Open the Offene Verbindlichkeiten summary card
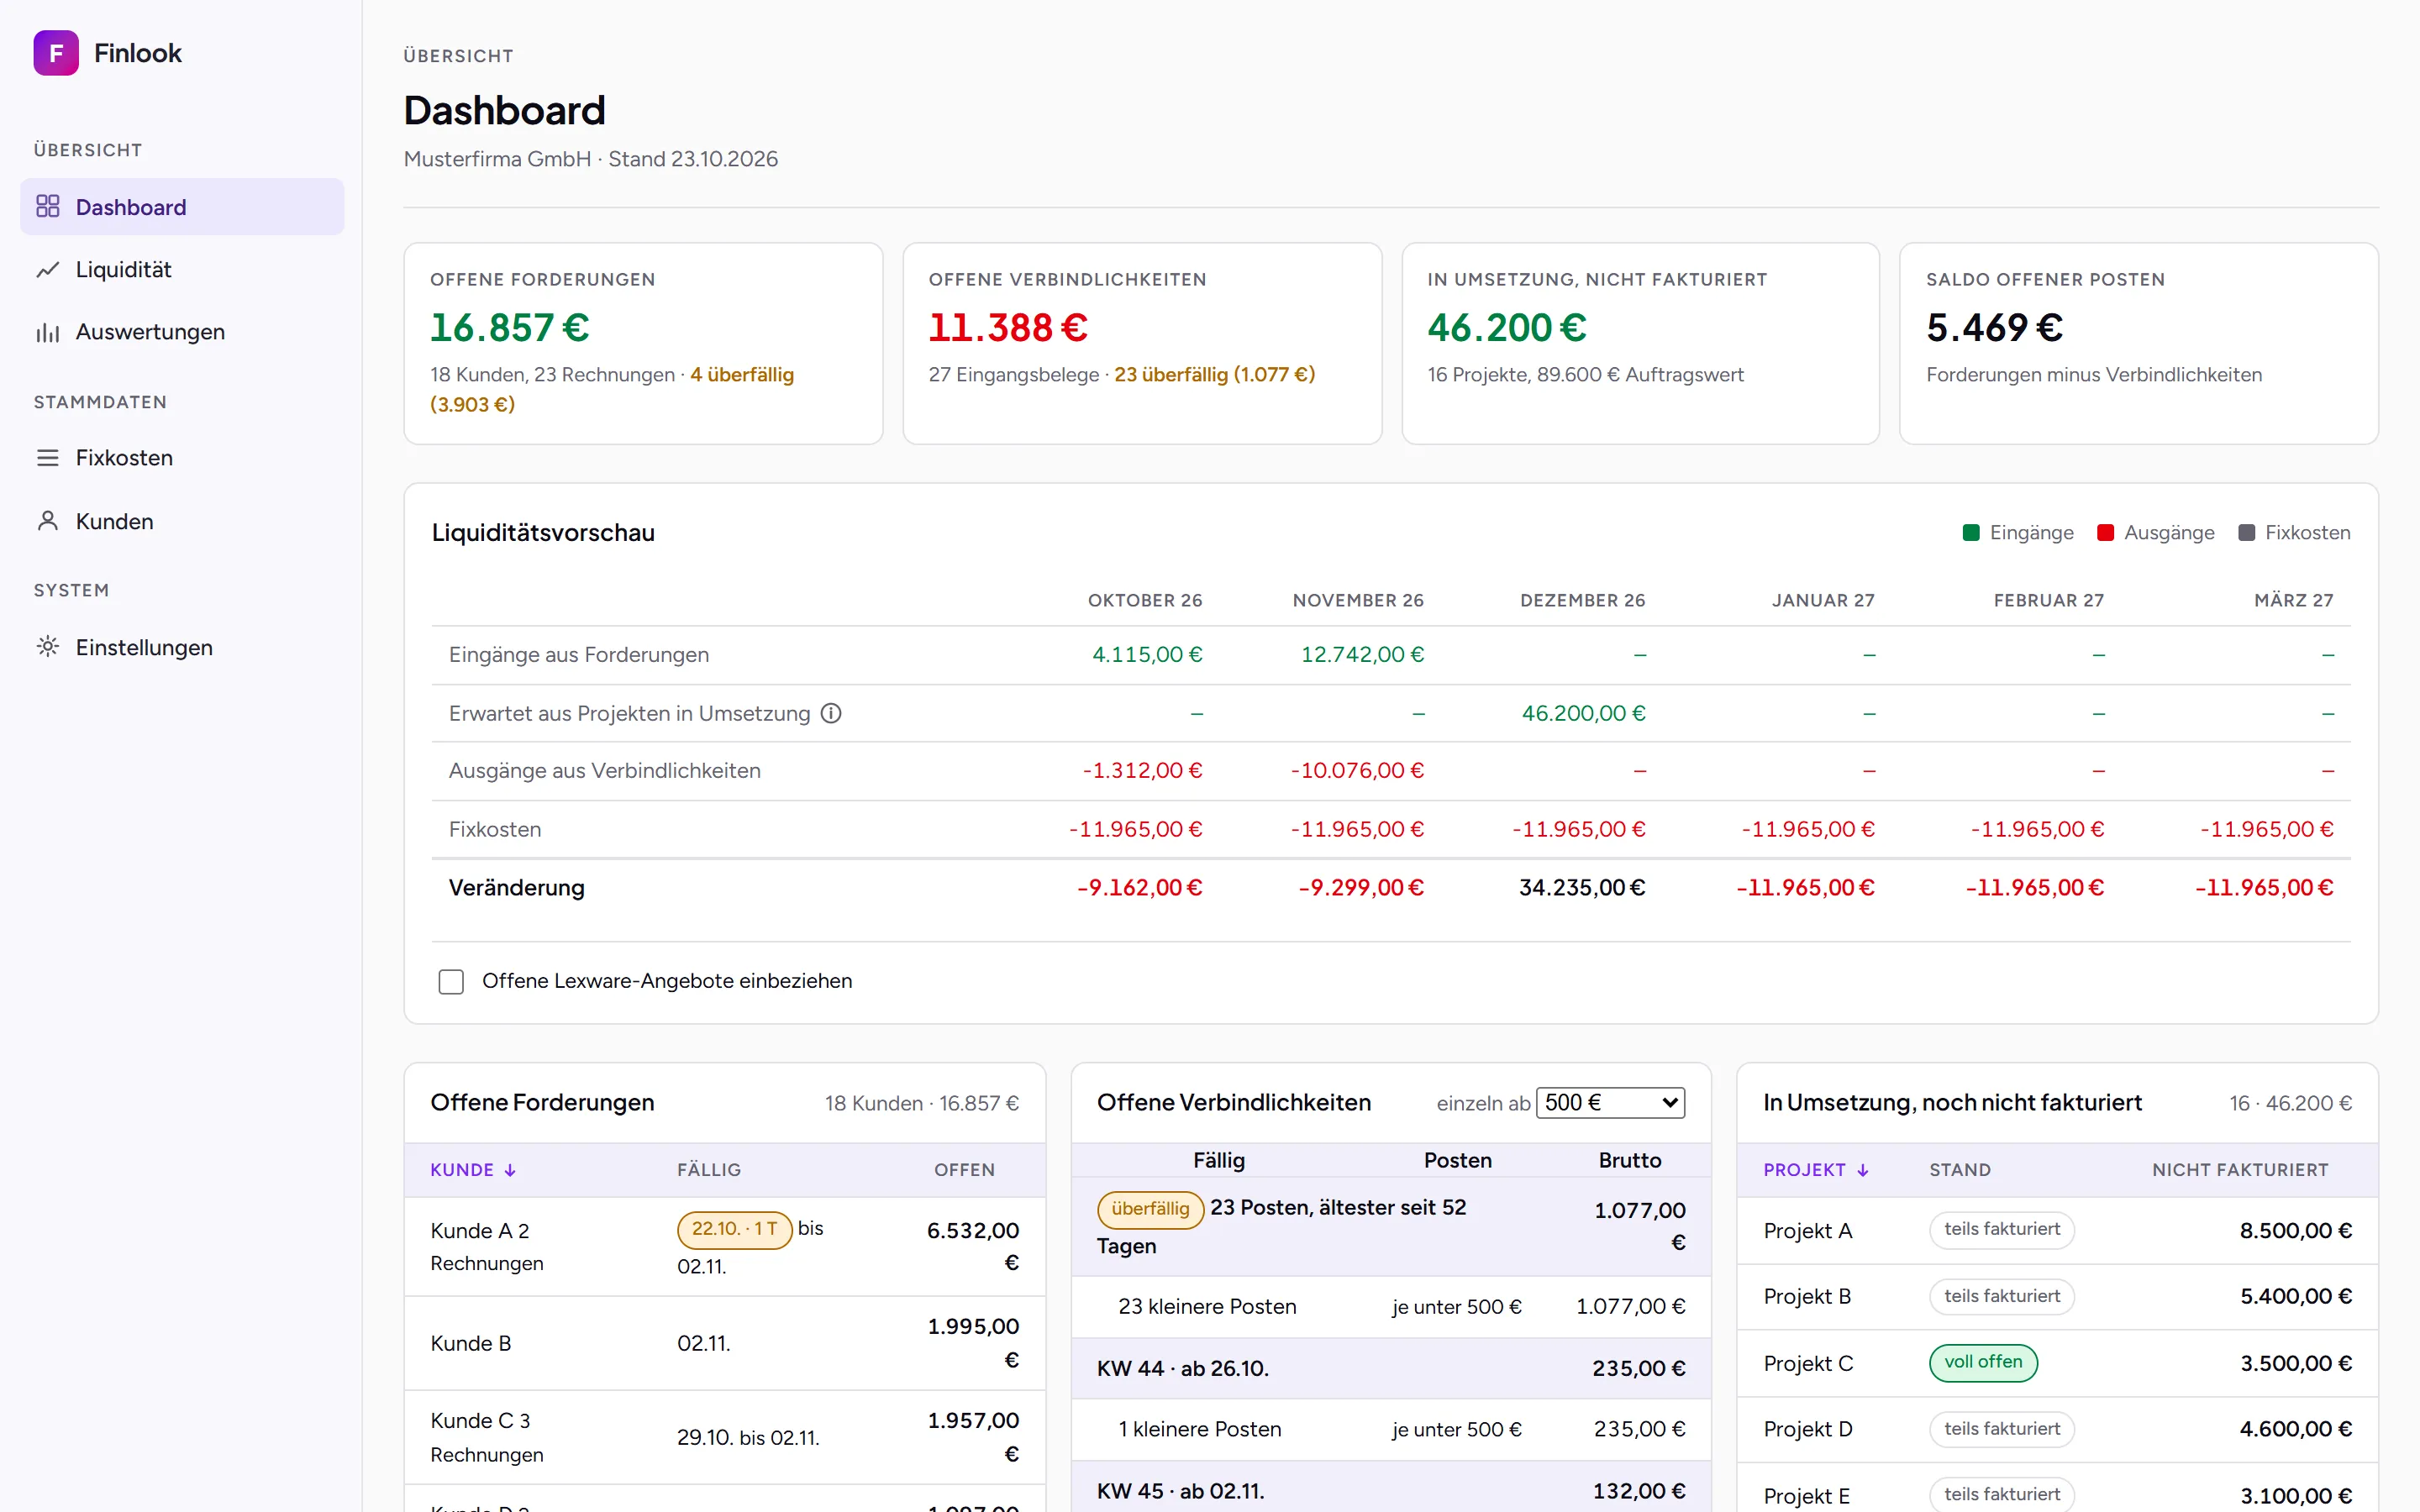Viewport: 2420px width, 1512px height. point(1142,343)
